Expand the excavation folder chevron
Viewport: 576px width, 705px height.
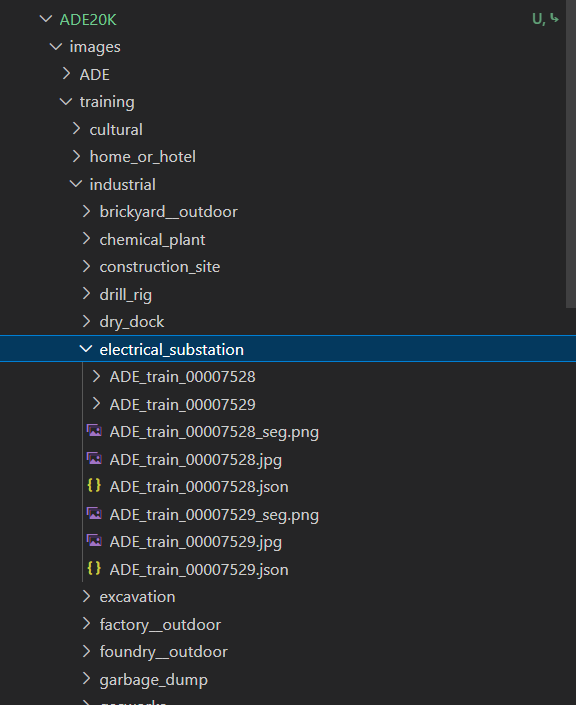(x=86, y=596)
